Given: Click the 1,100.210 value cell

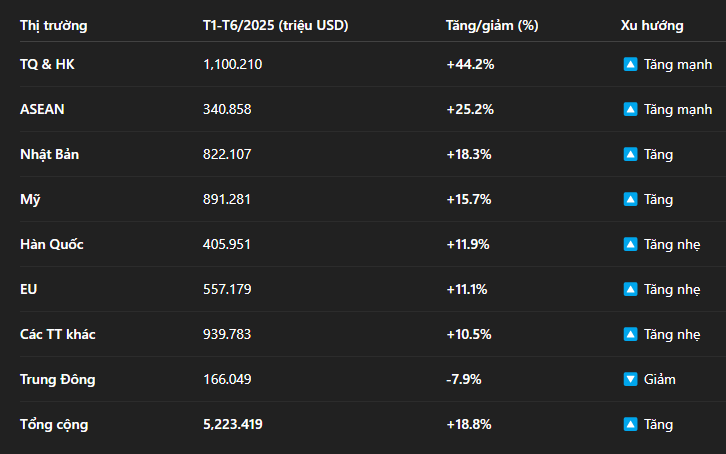Looking at the screenshot, I should [x=232, y=64].
